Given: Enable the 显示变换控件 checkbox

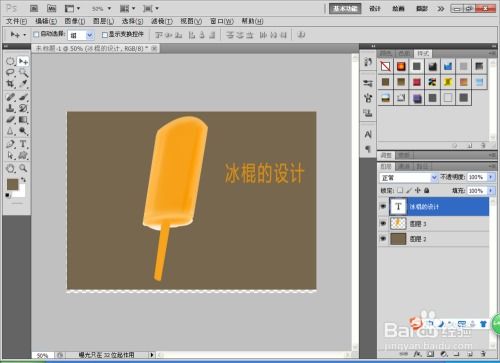Looking at the screenshot, I should pos(105,35).
